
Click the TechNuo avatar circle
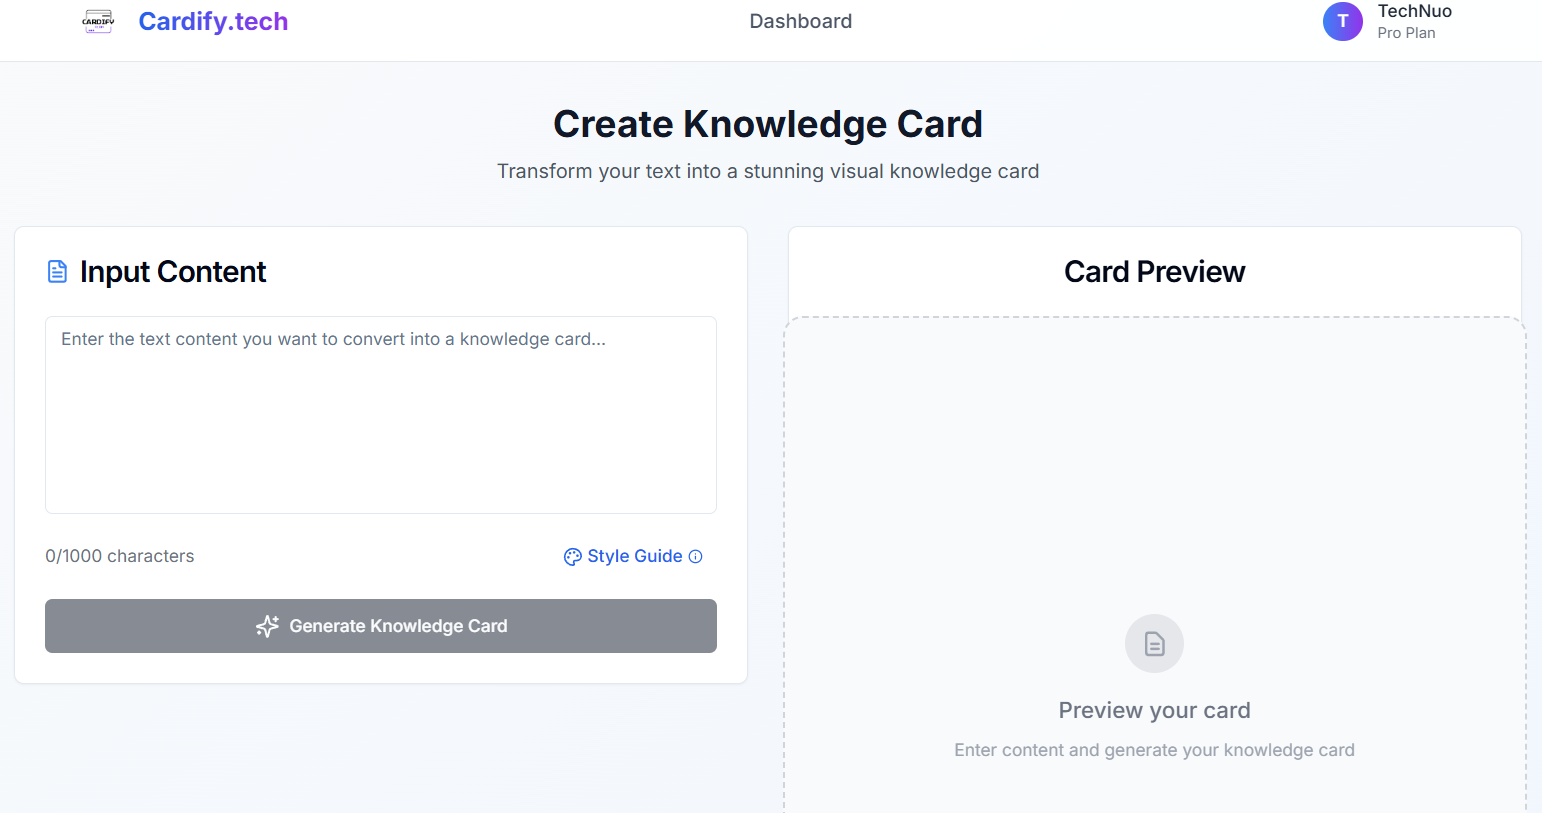coord(1343,21)
